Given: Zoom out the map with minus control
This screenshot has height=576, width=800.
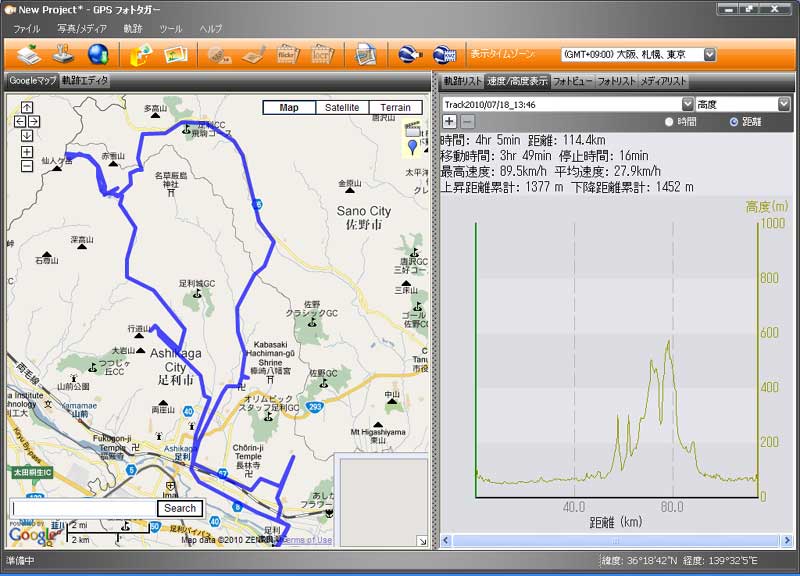Looking at the screenshot, I should pyautogui.click(x=27, y=166).
